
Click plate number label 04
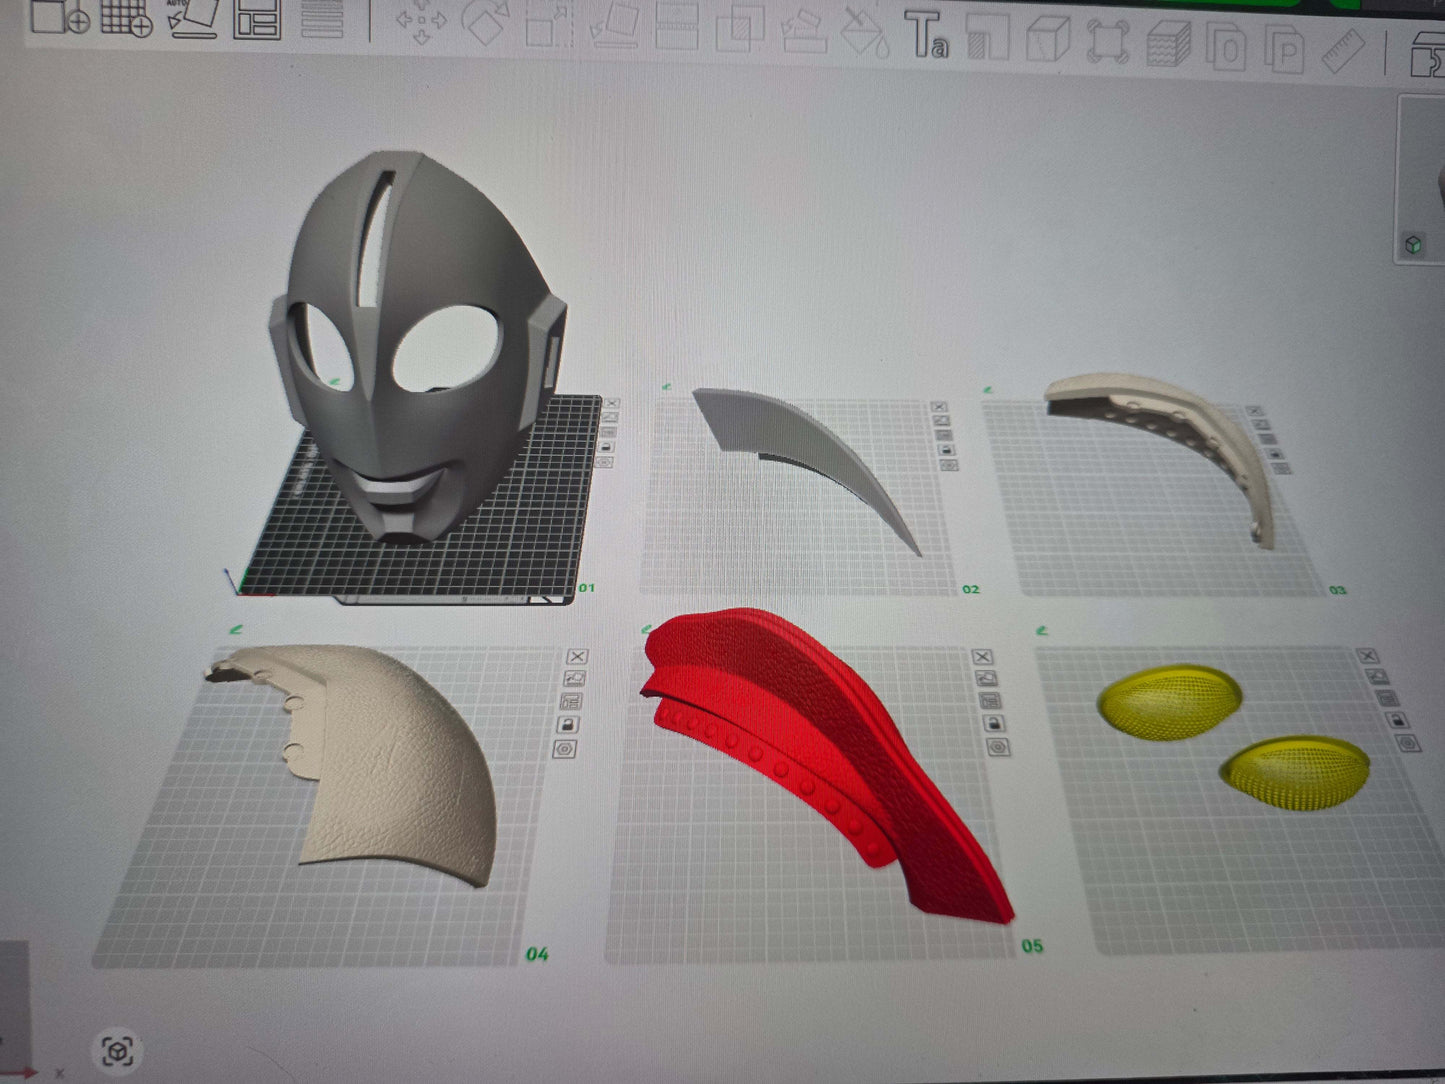tap(537, 954)
